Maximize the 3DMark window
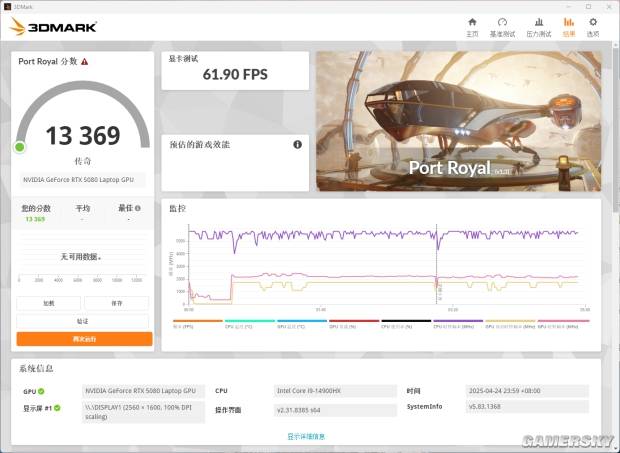 pos(588,7)
